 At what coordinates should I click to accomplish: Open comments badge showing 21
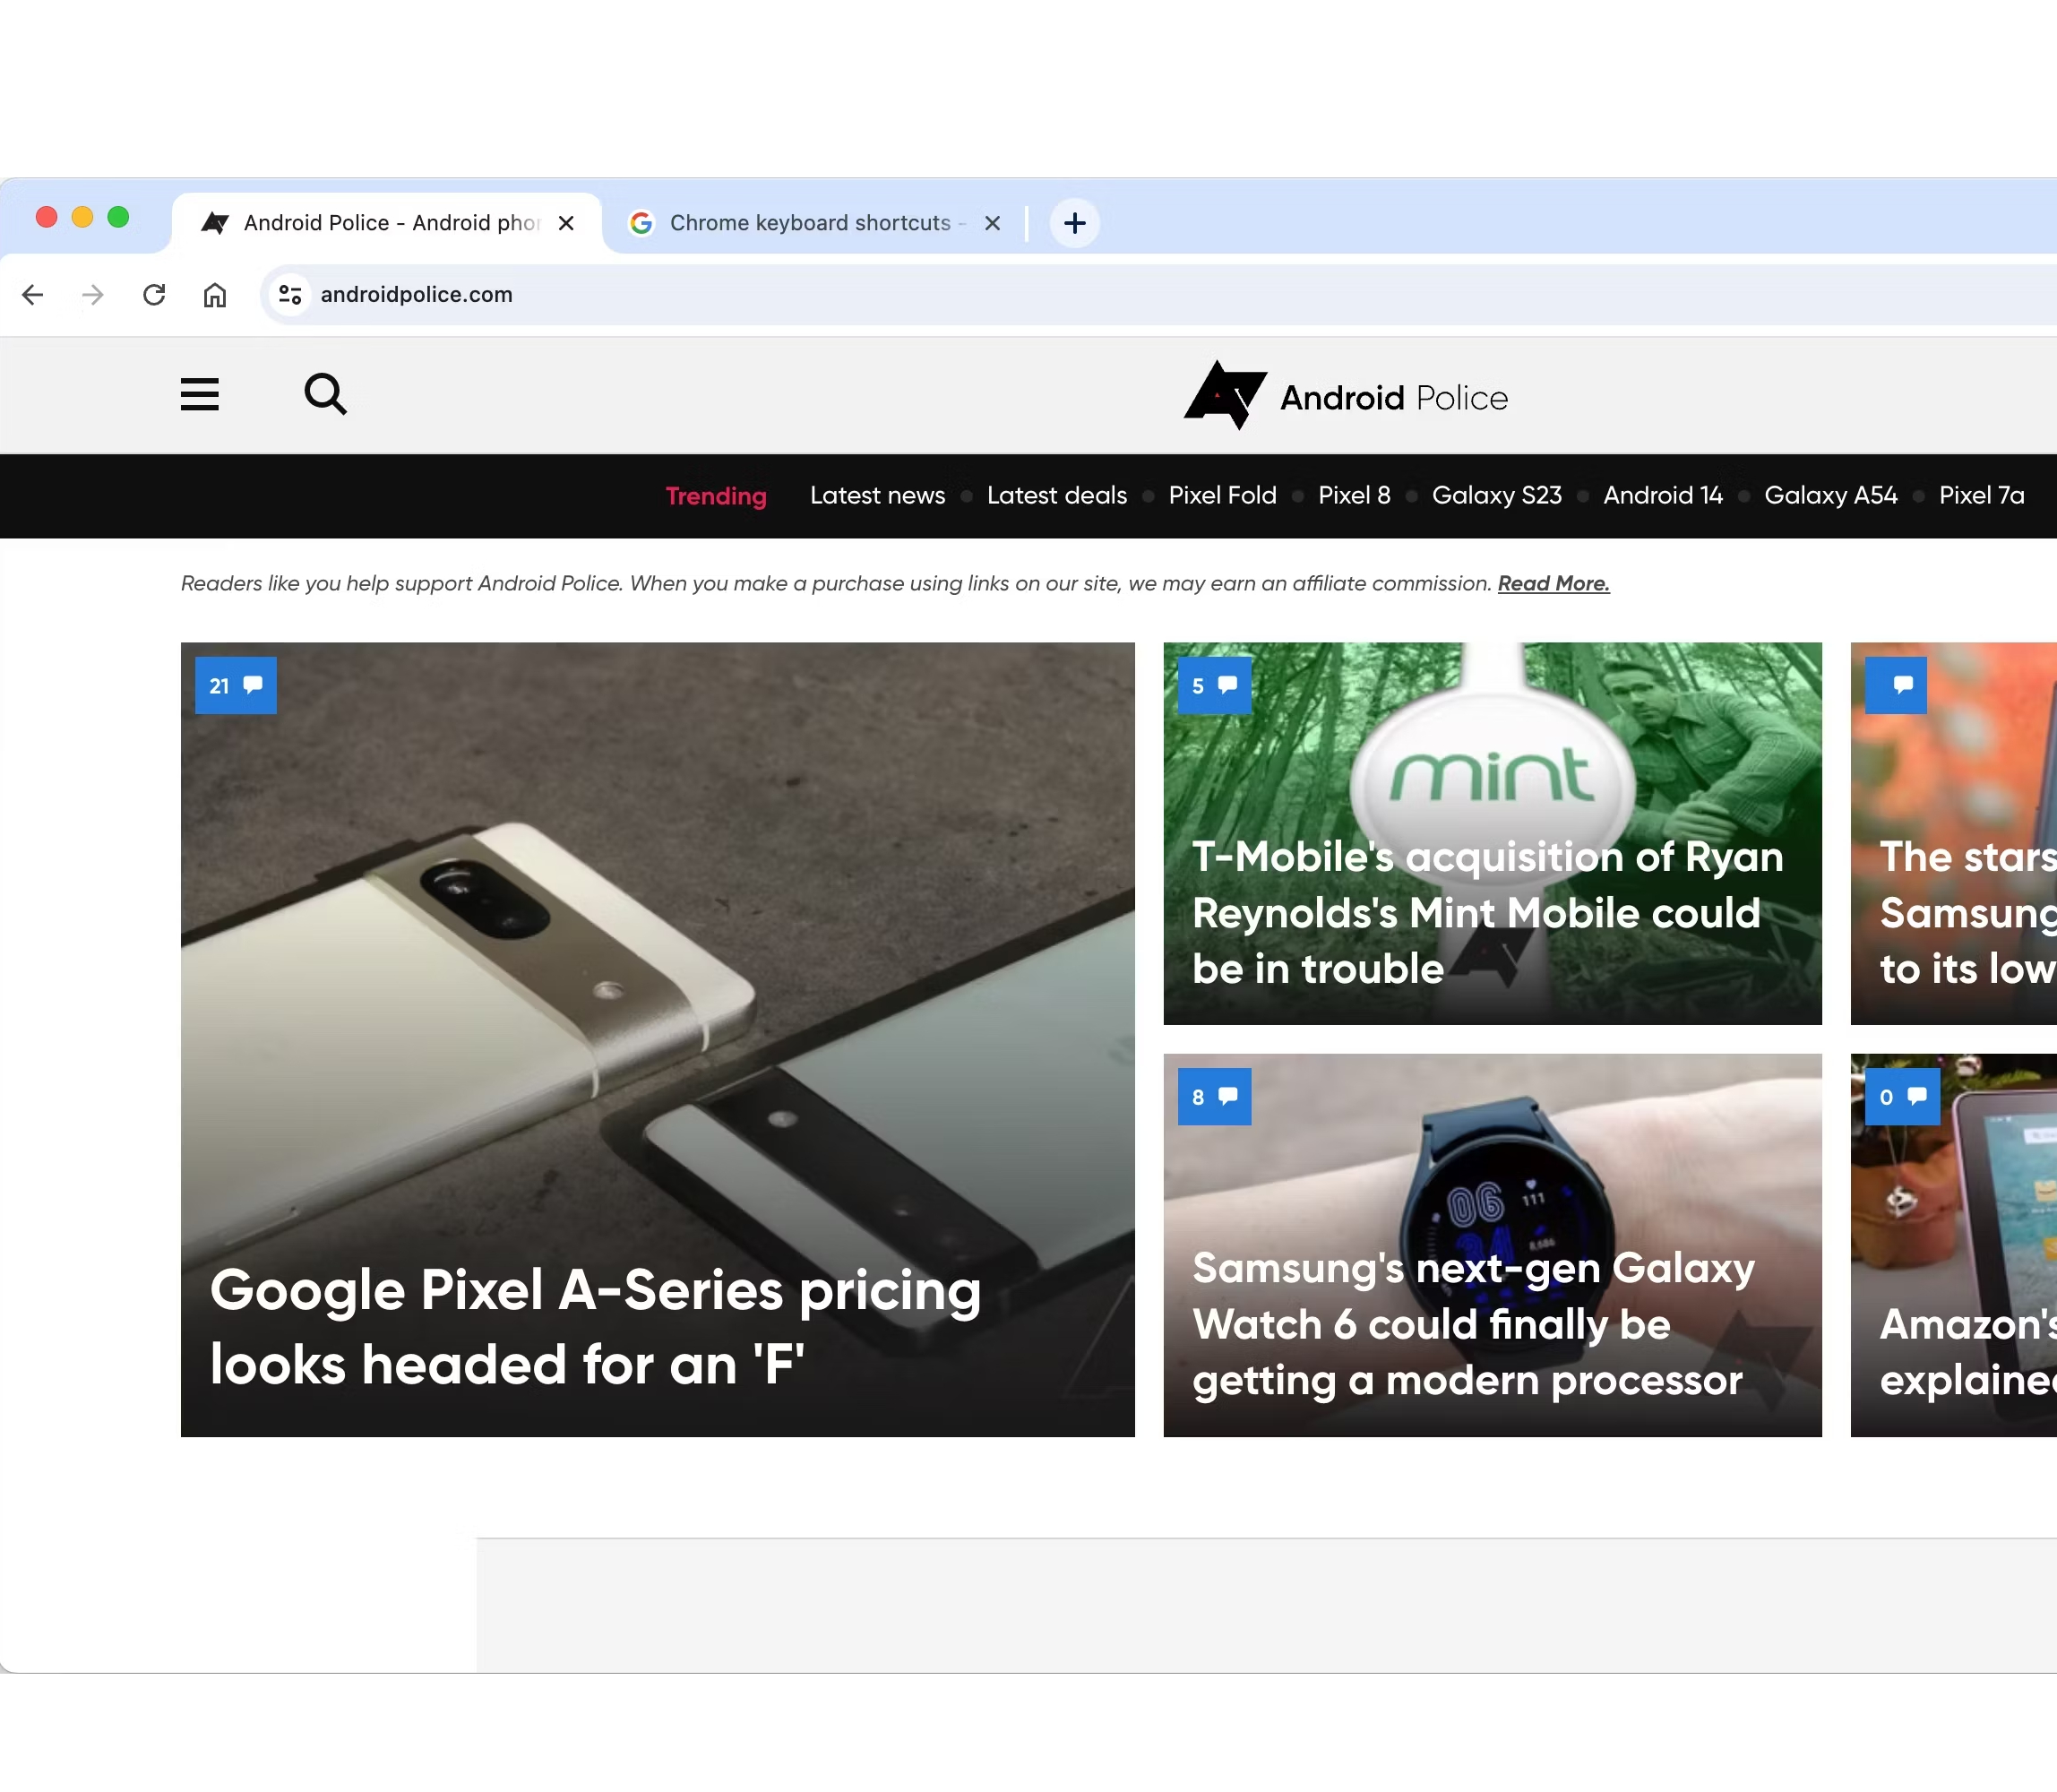[x=236, y=685]
